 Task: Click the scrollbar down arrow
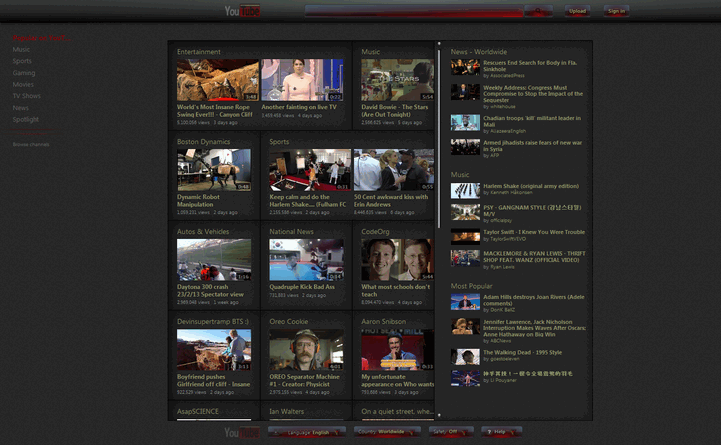[x=439, y=415]
